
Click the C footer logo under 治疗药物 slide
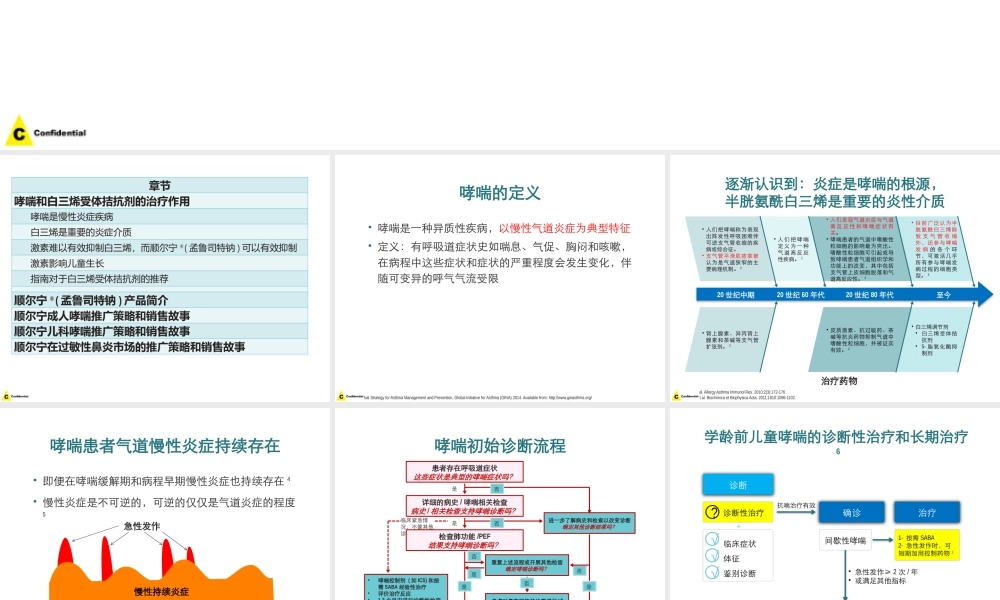point(675,395)
